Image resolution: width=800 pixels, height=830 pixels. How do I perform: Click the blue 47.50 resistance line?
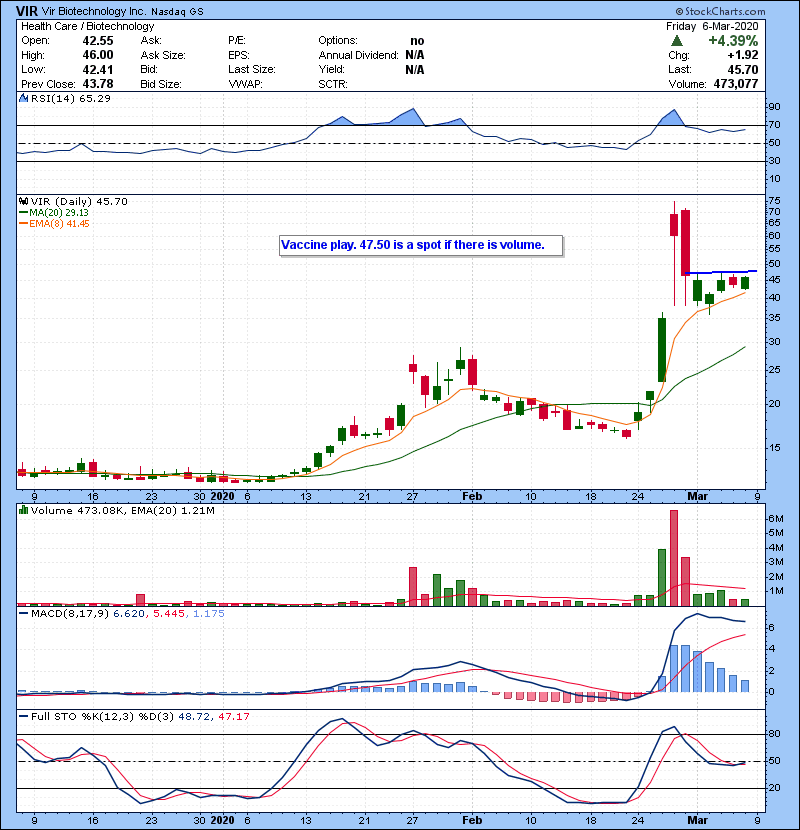click(721, 273)
